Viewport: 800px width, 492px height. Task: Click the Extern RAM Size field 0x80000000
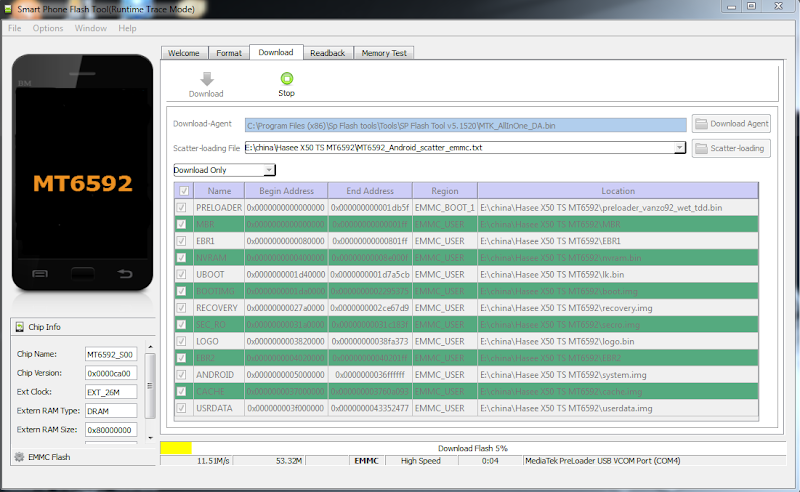tap(111, 430)
